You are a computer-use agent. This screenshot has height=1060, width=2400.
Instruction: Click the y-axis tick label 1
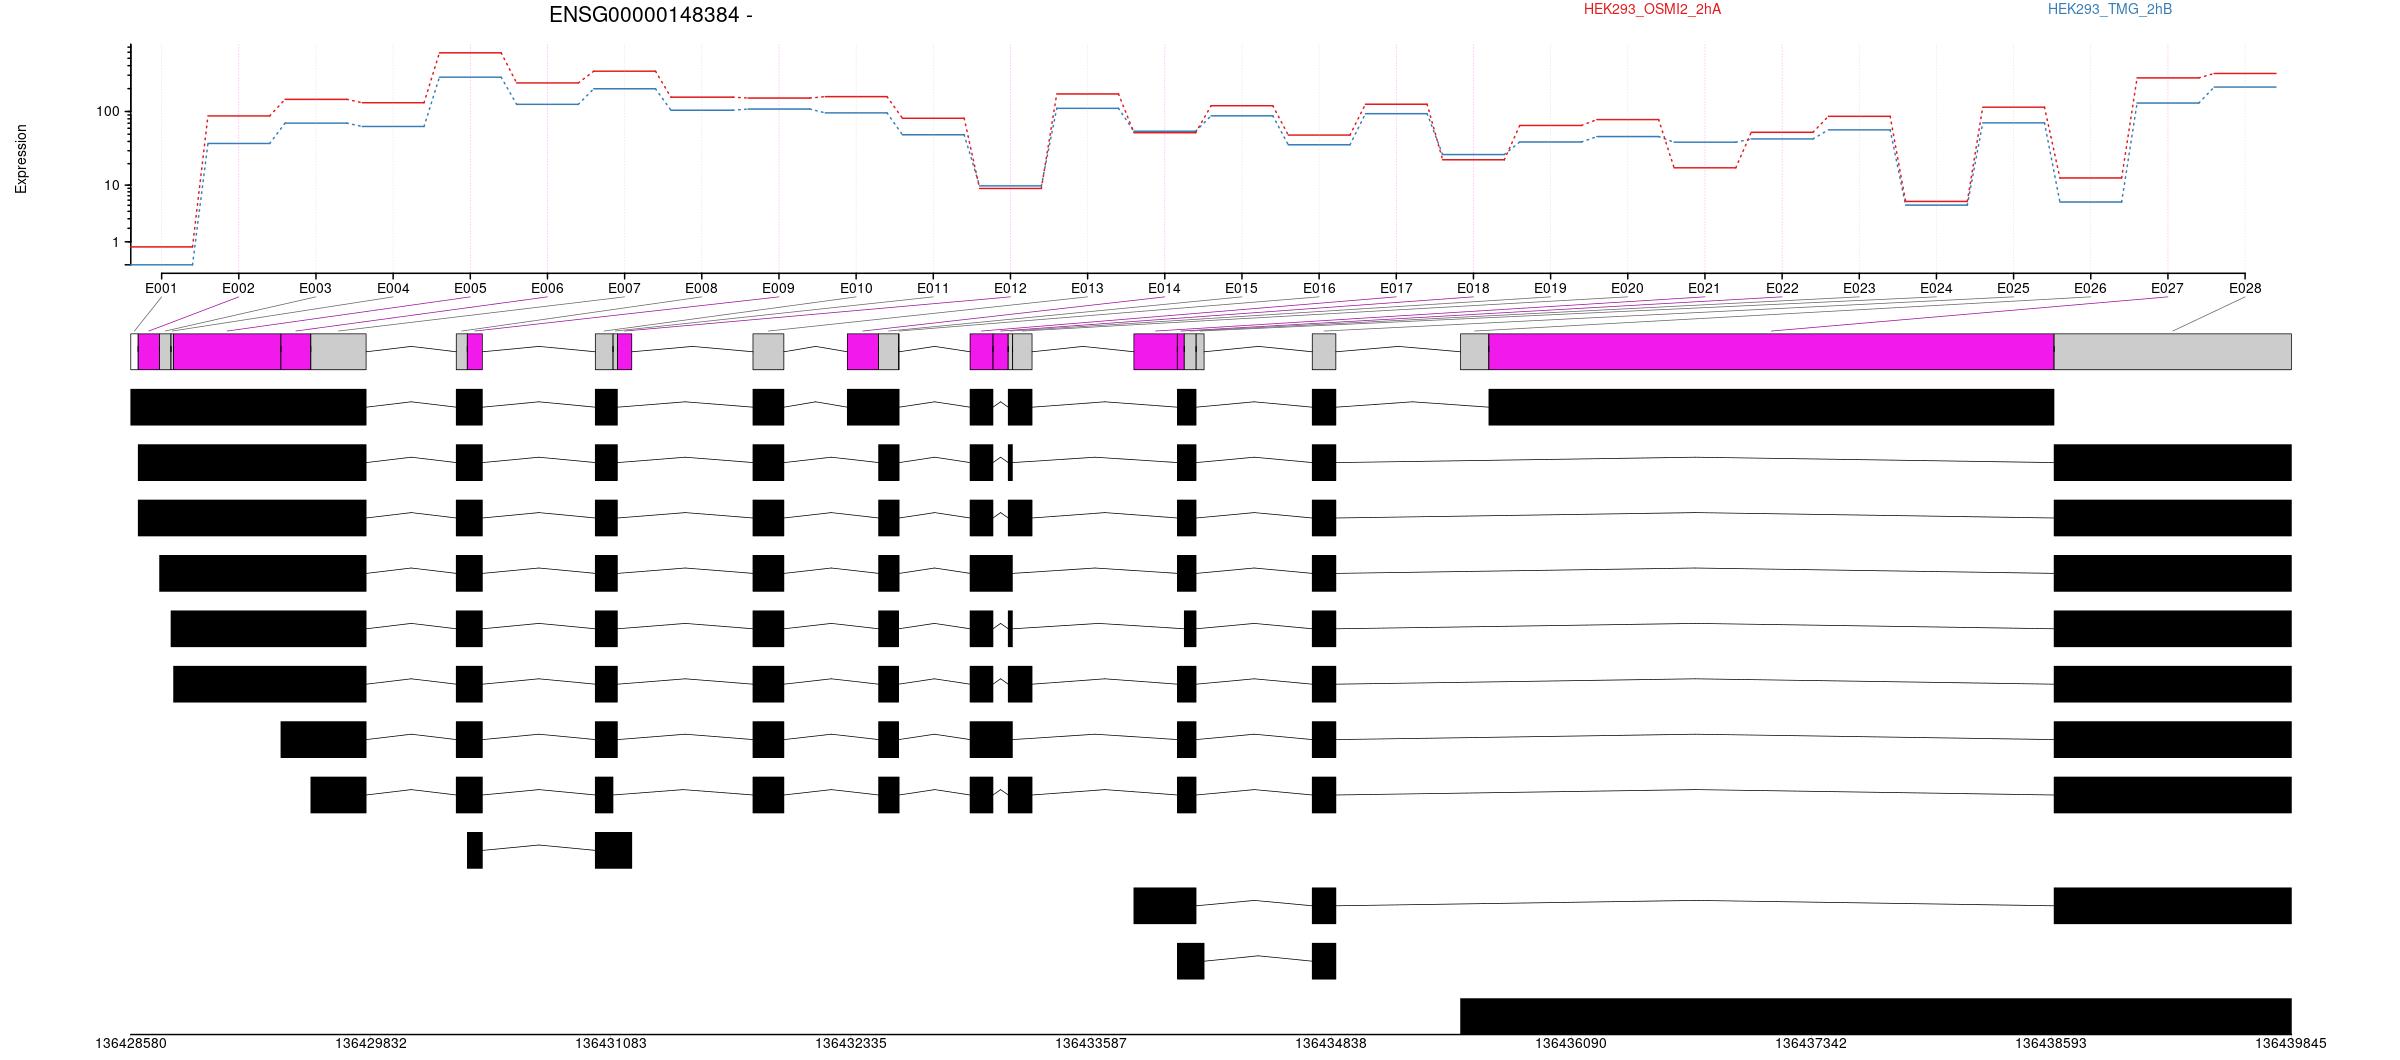[116, 243]
